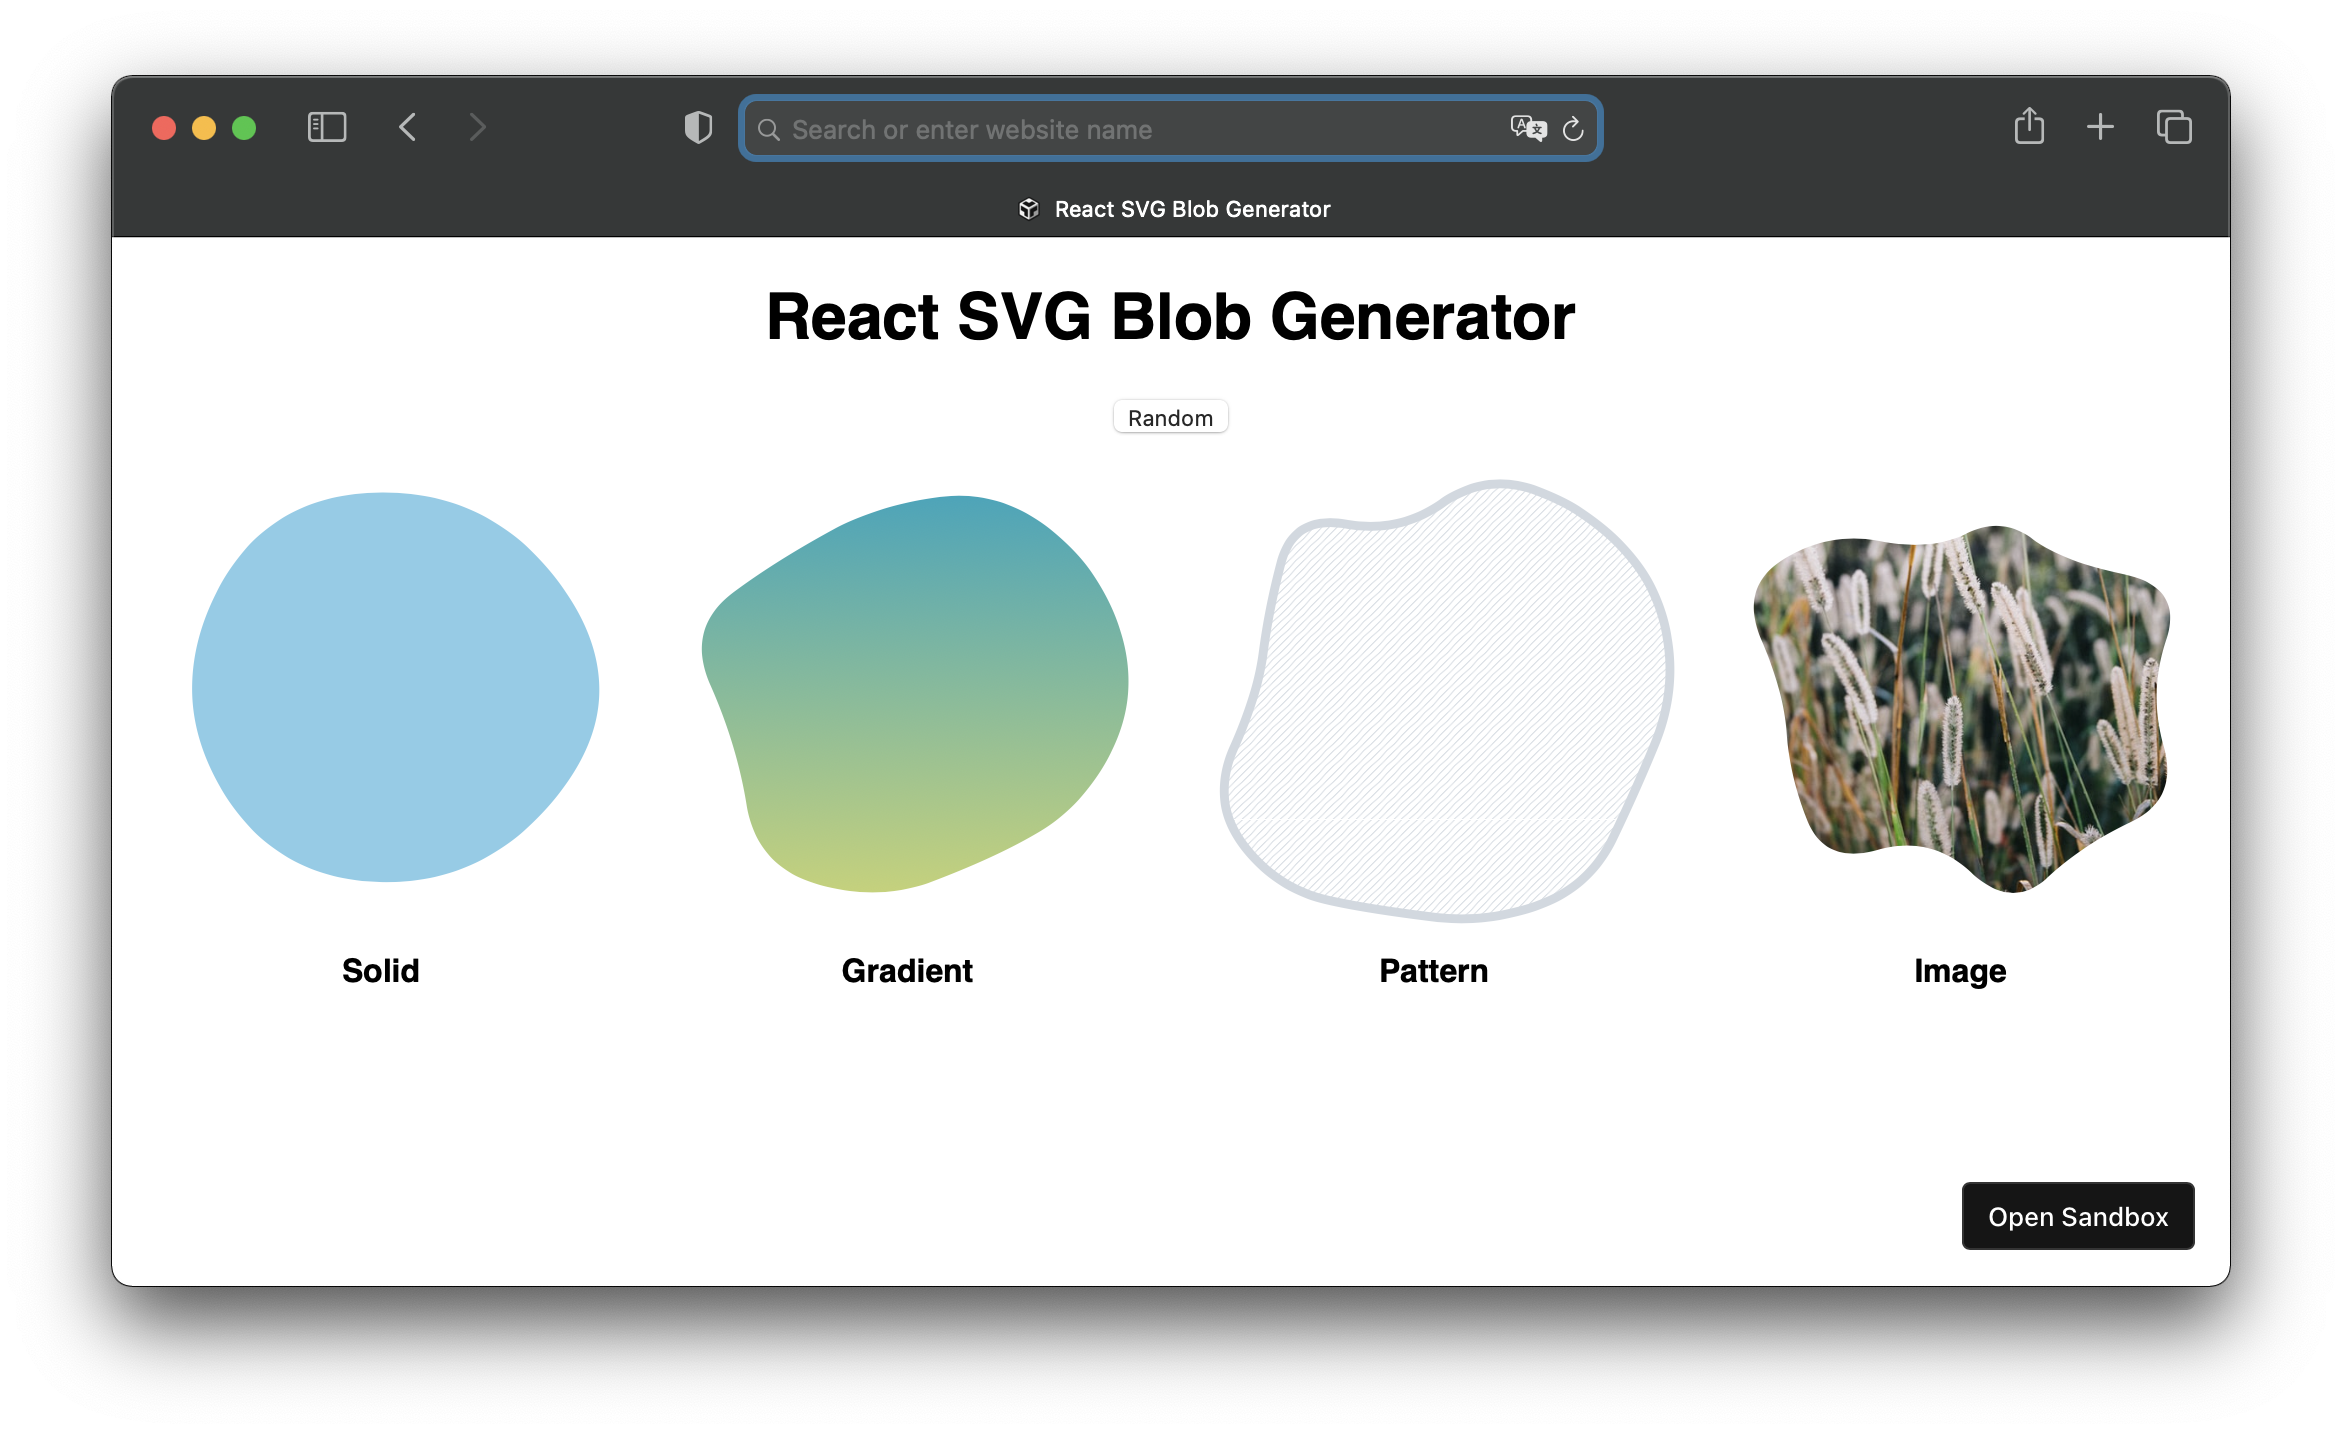Click the grass photo image blob
This screenshot has width=2342, height=1434.
(x=1962, y=705)
